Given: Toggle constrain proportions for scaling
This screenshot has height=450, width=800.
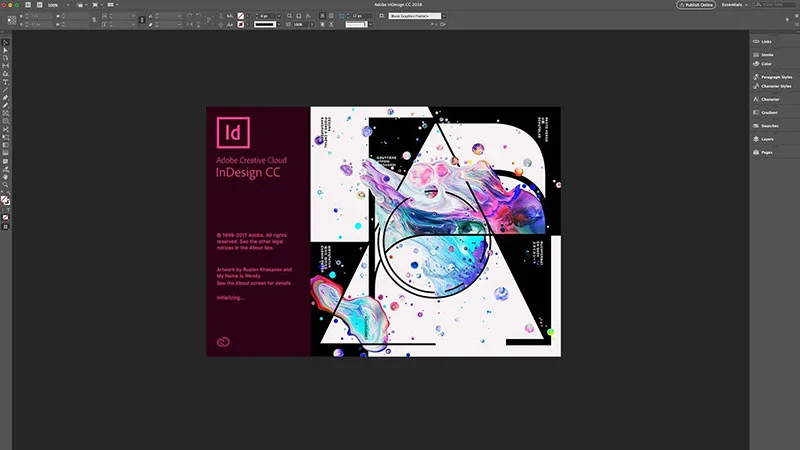Looking at the screenshot, I should 142,20.
